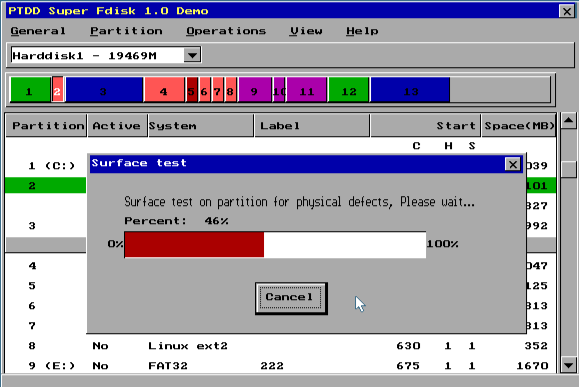Select dark red partition block 5

click(x=192, y=90)
